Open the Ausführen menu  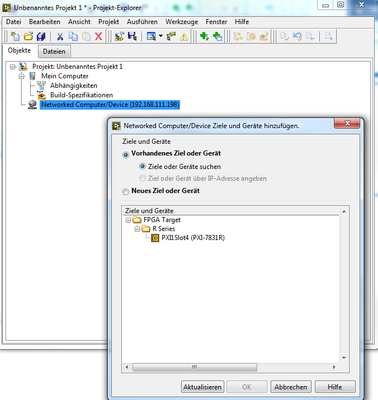(142, 22)
